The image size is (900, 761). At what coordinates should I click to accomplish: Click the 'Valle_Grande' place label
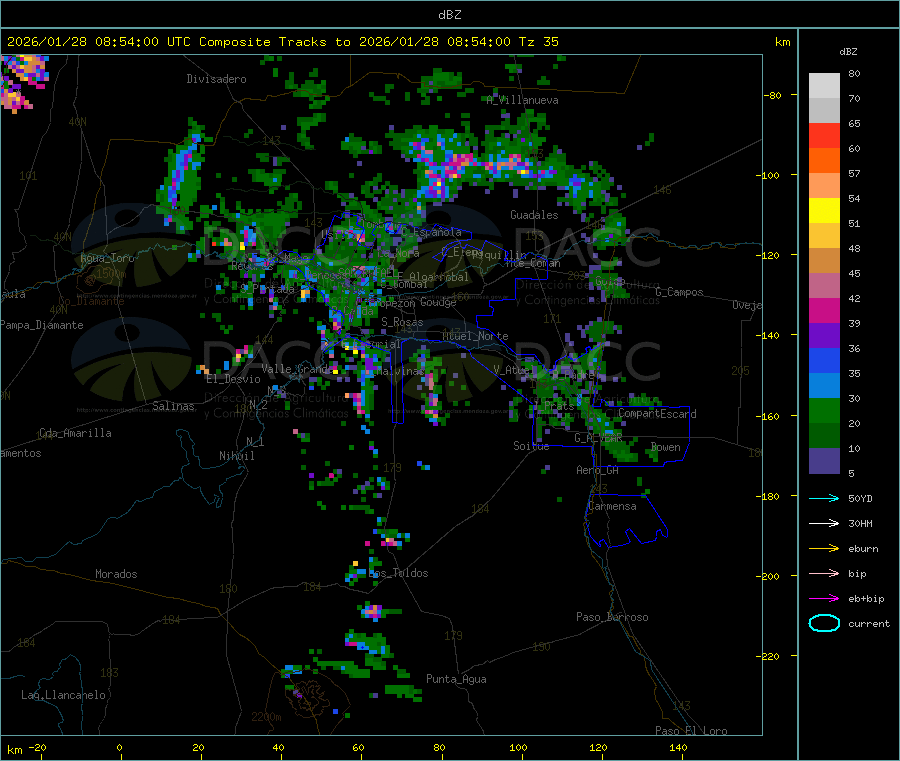tap(298, 369)
